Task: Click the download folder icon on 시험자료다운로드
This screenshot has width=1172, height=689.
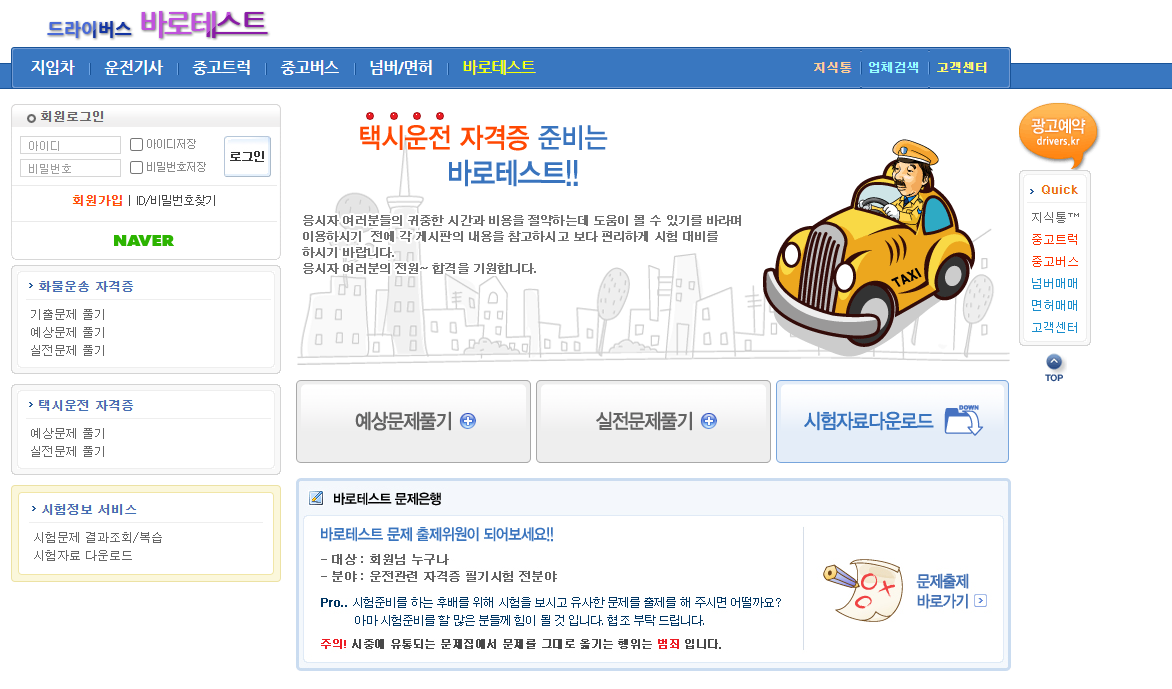Action: (x=963, y=420)
